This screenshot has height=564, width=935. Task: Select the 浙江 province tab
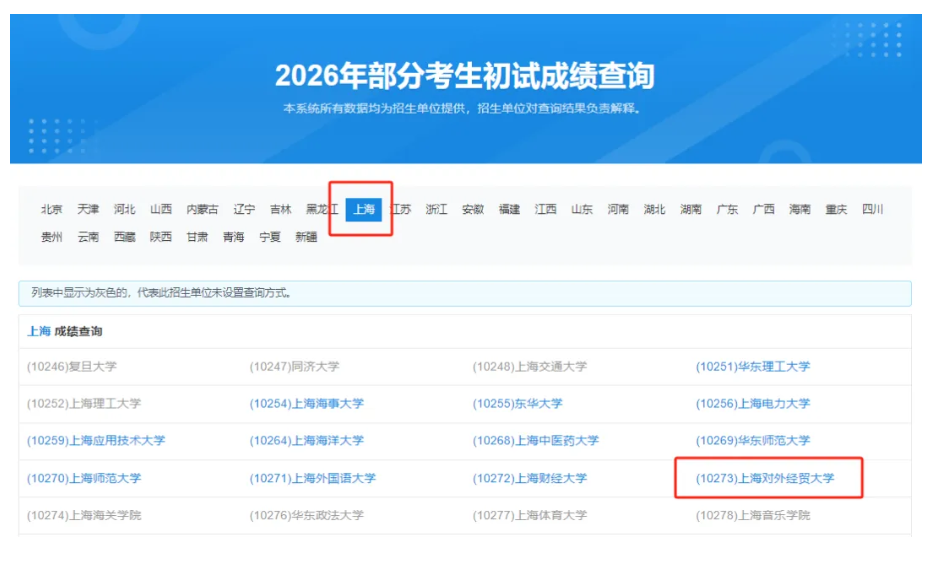436,209
